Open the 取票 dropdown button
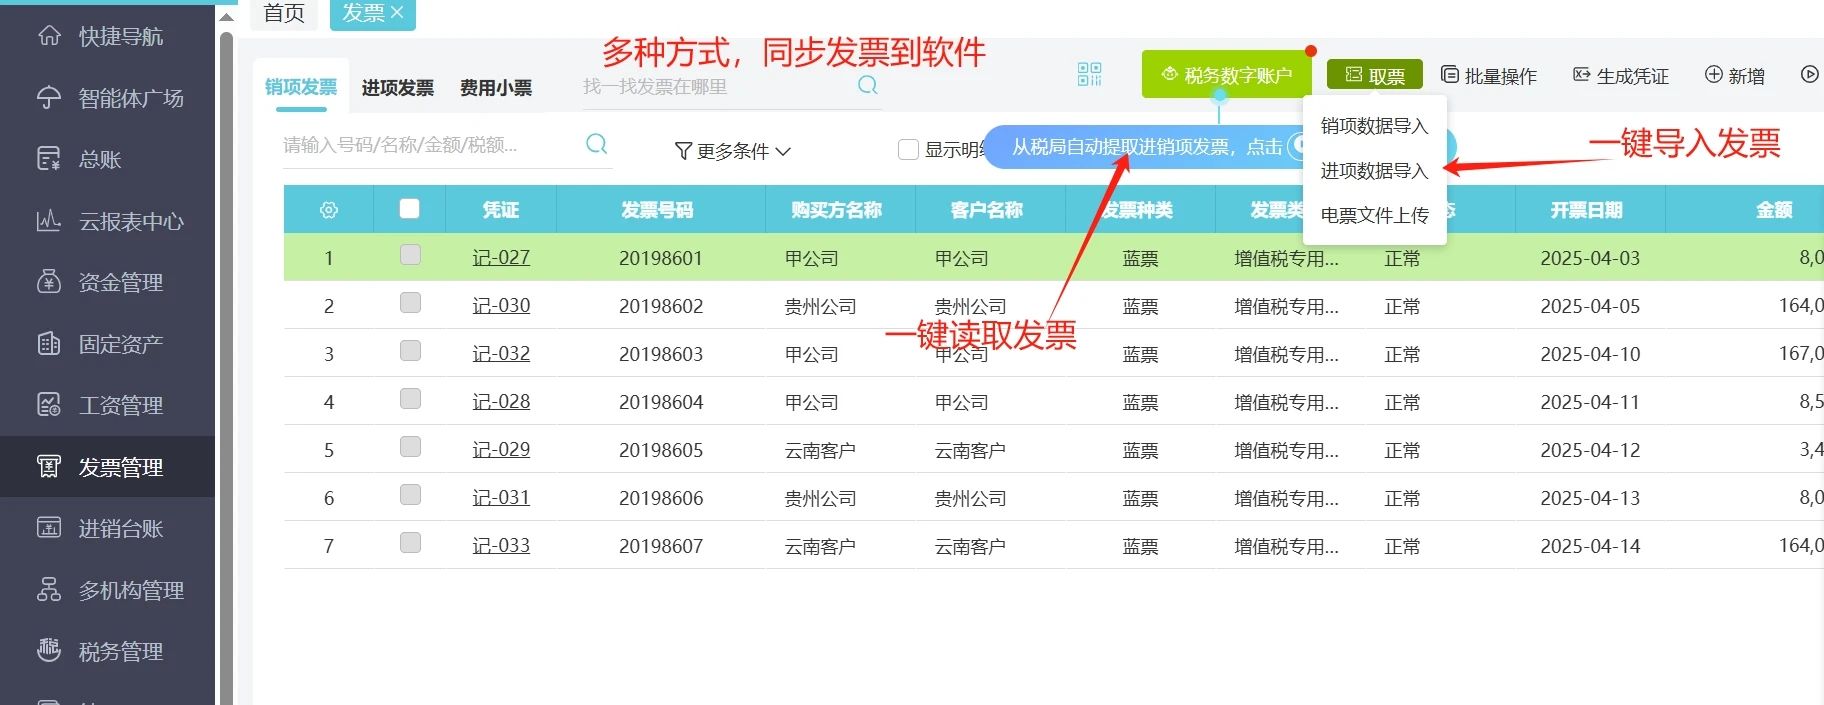This screenshot has width=1824, height=705. (1375, 75)
